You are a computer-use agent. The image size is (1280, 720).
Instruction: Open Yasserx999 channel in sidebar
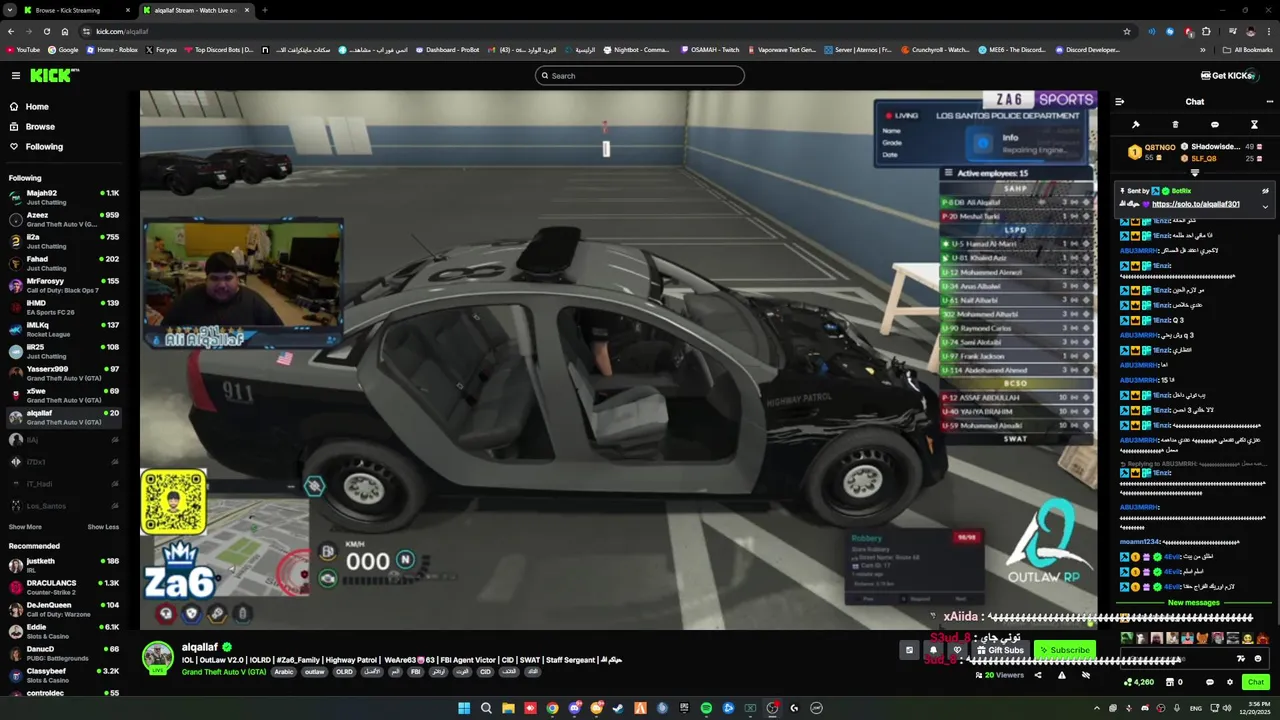click(x=64, y=373)
